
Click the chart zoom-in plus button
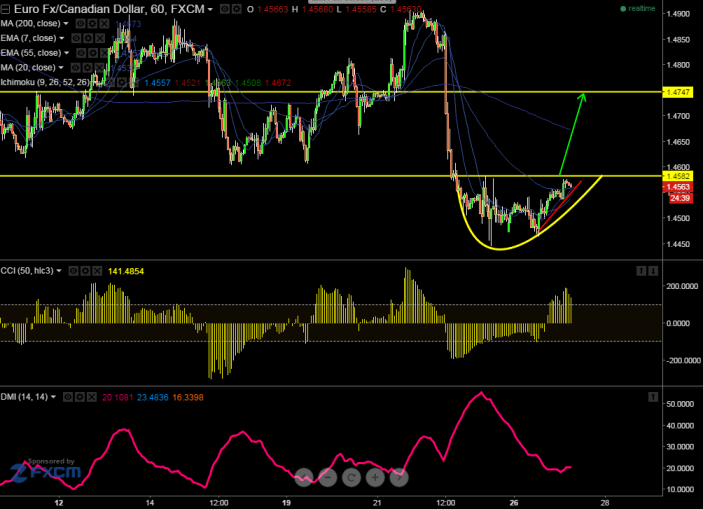coord(375,478)
